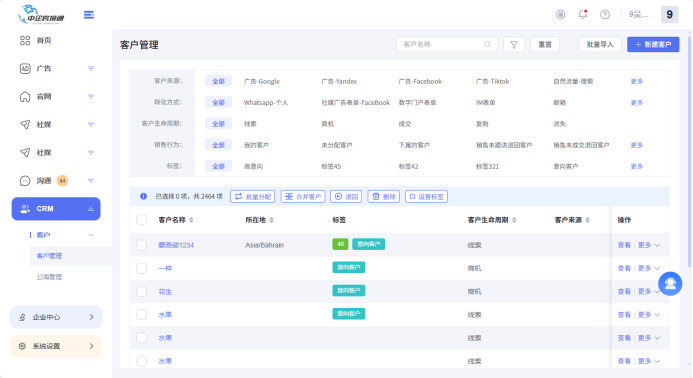This screenshot has height=378, width=693.
Task: Filter by 未分配客户
Action: click(x=337, y=145)
